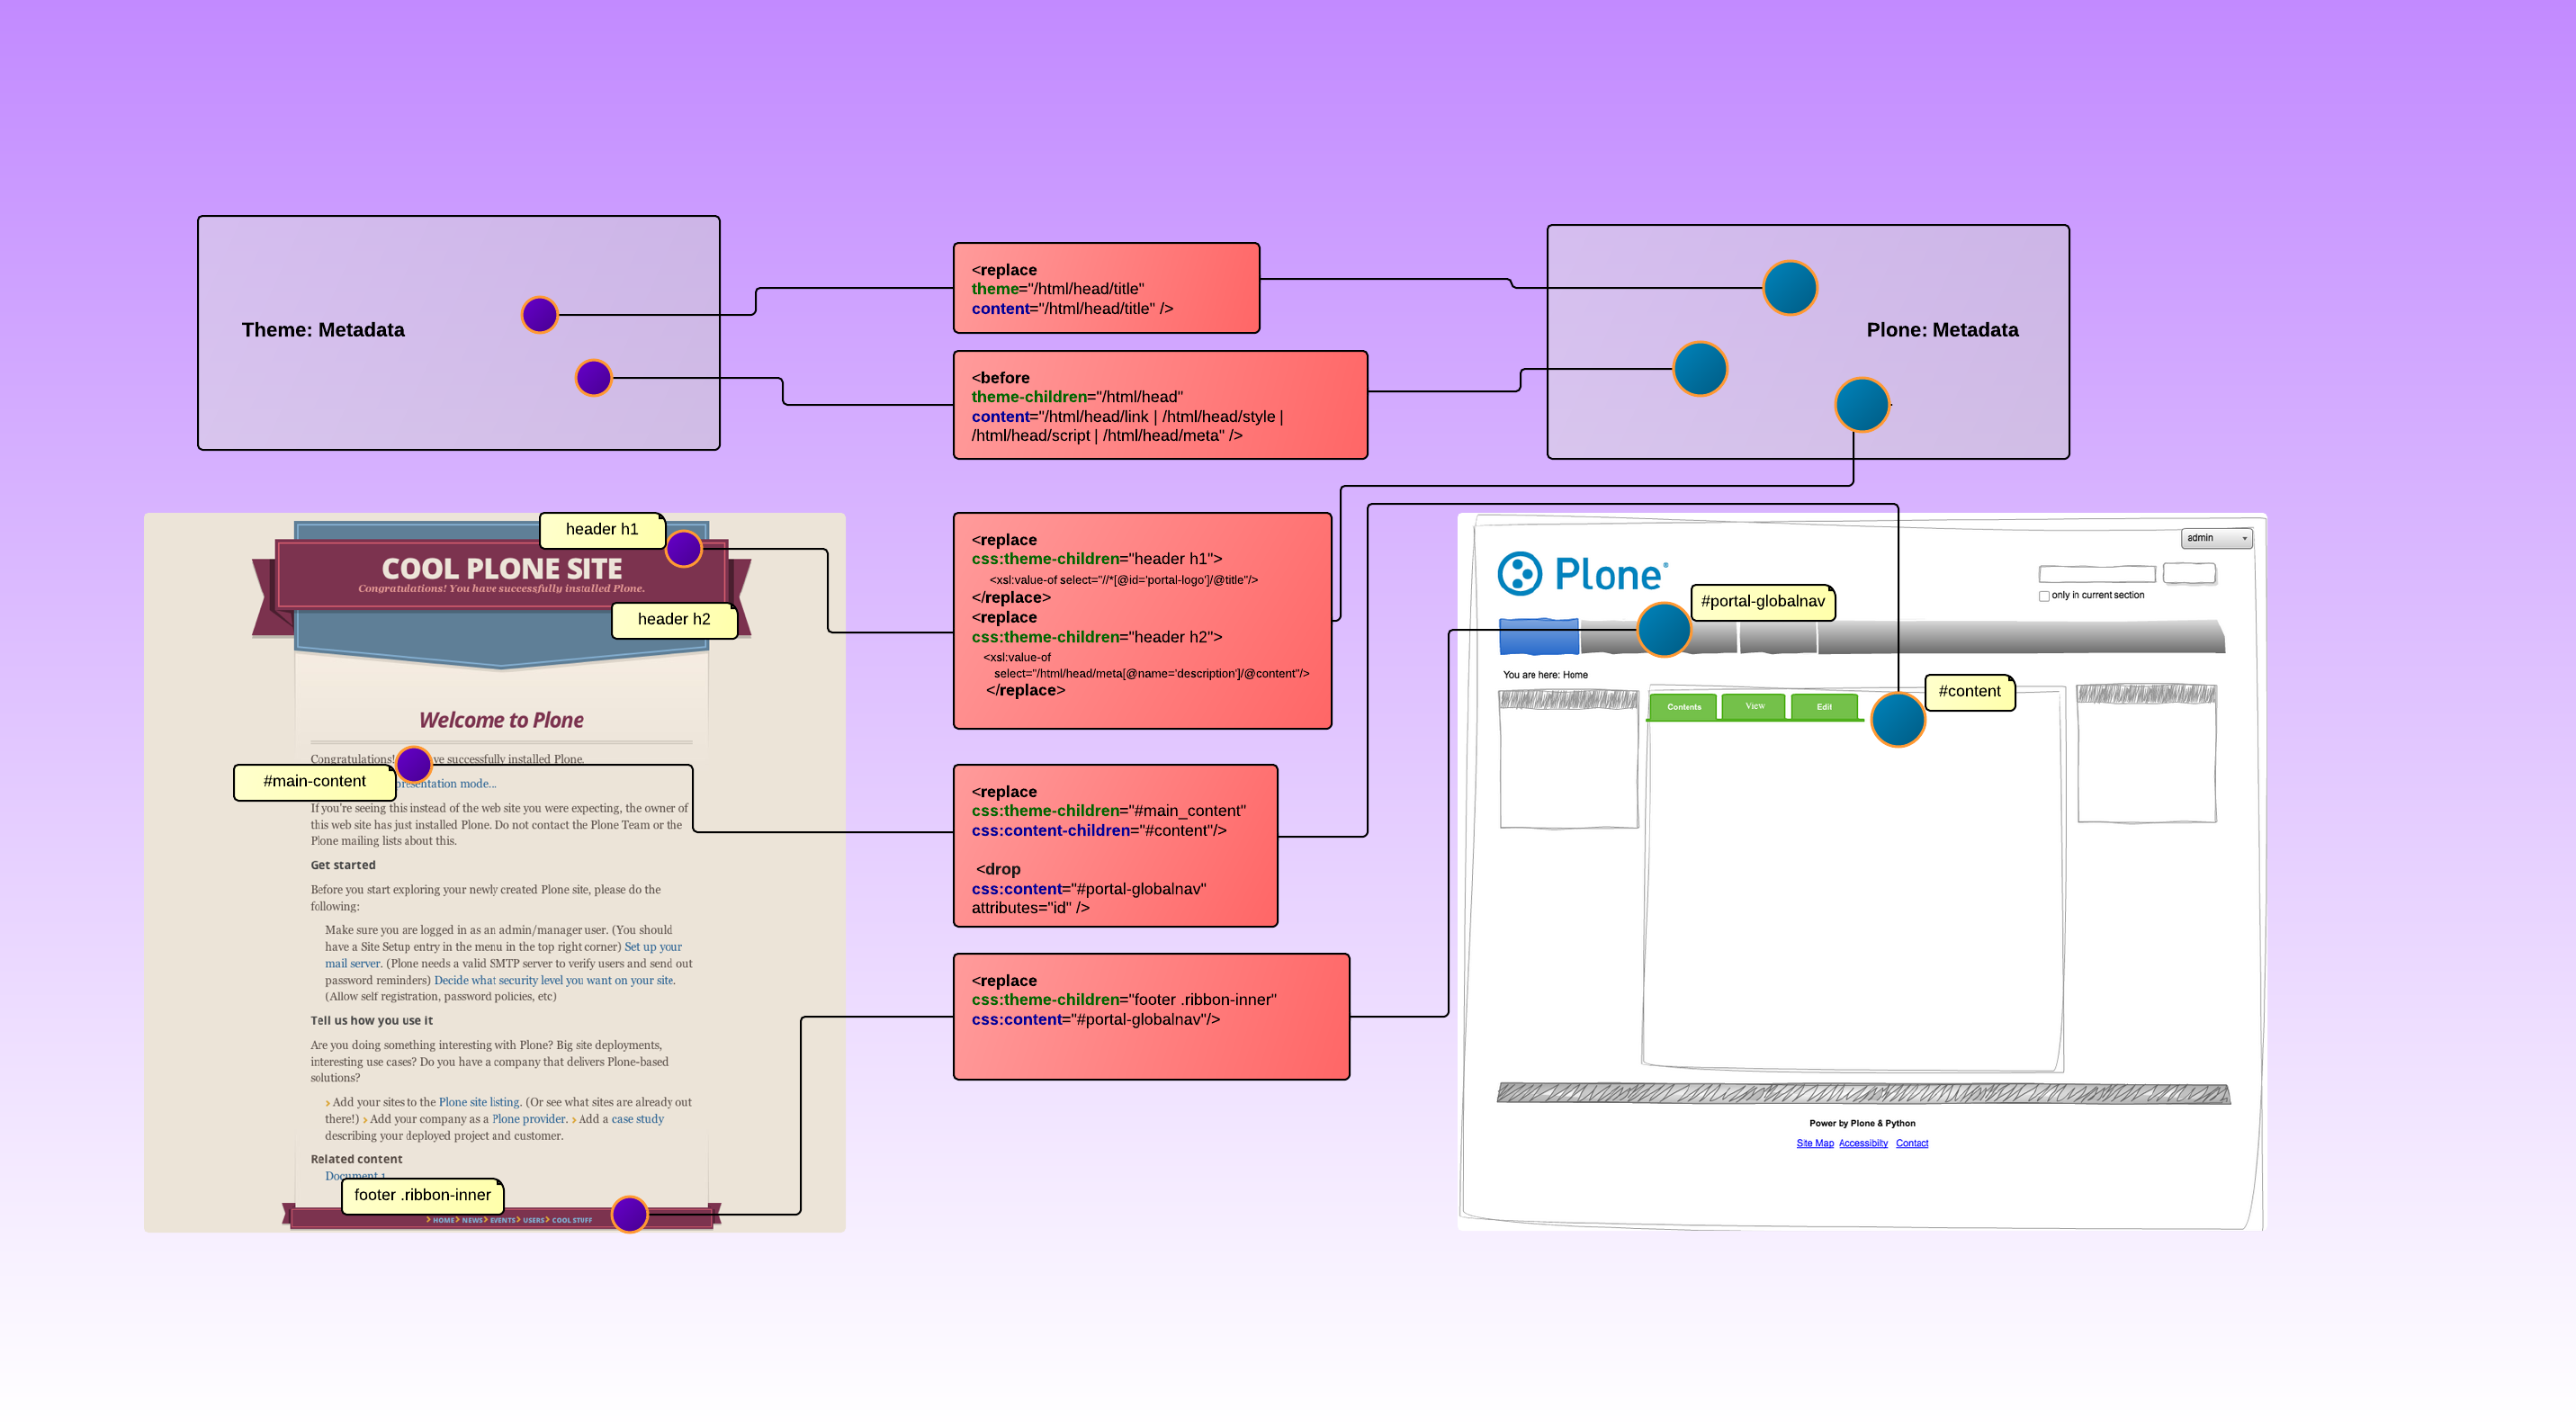
Task: Open the admin user dropdown
Action: coord(2216,538)
